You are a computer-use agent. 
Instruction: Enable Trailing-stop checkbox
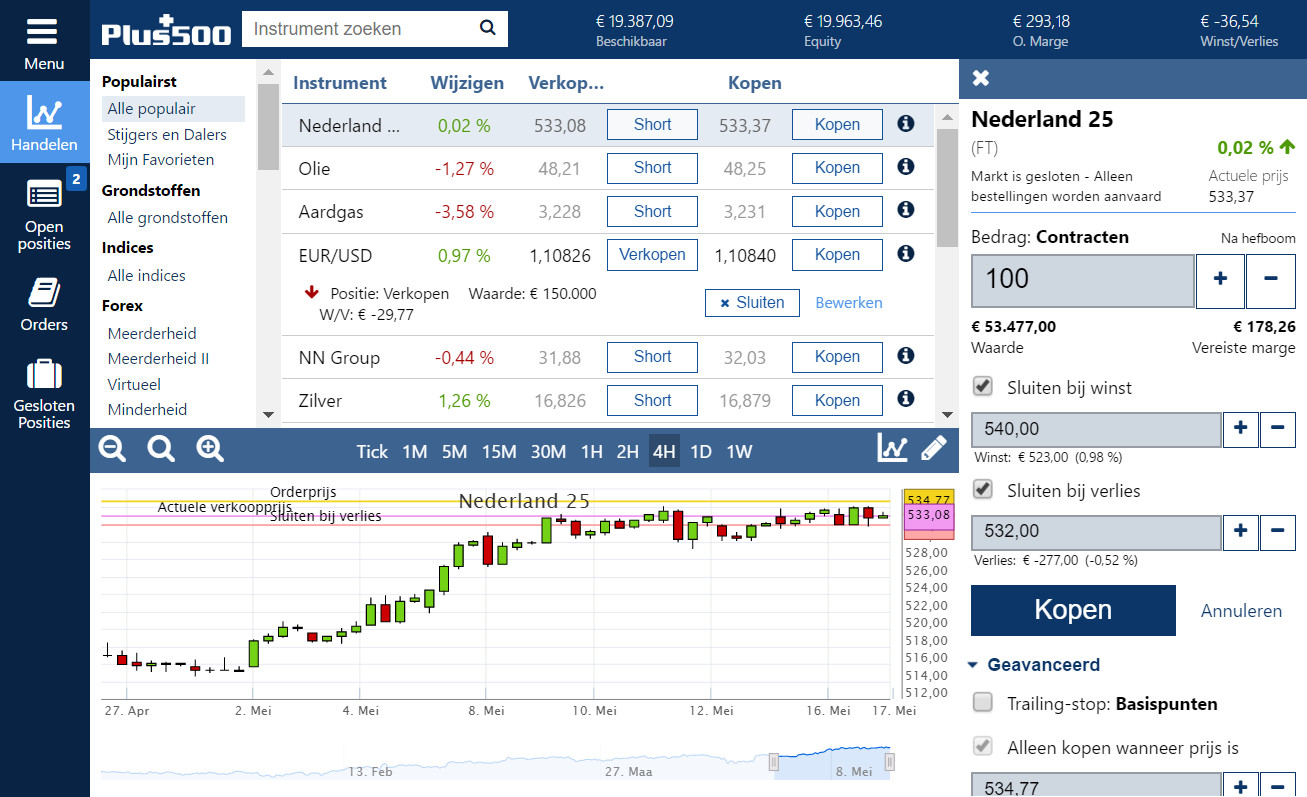click(983, 703)
